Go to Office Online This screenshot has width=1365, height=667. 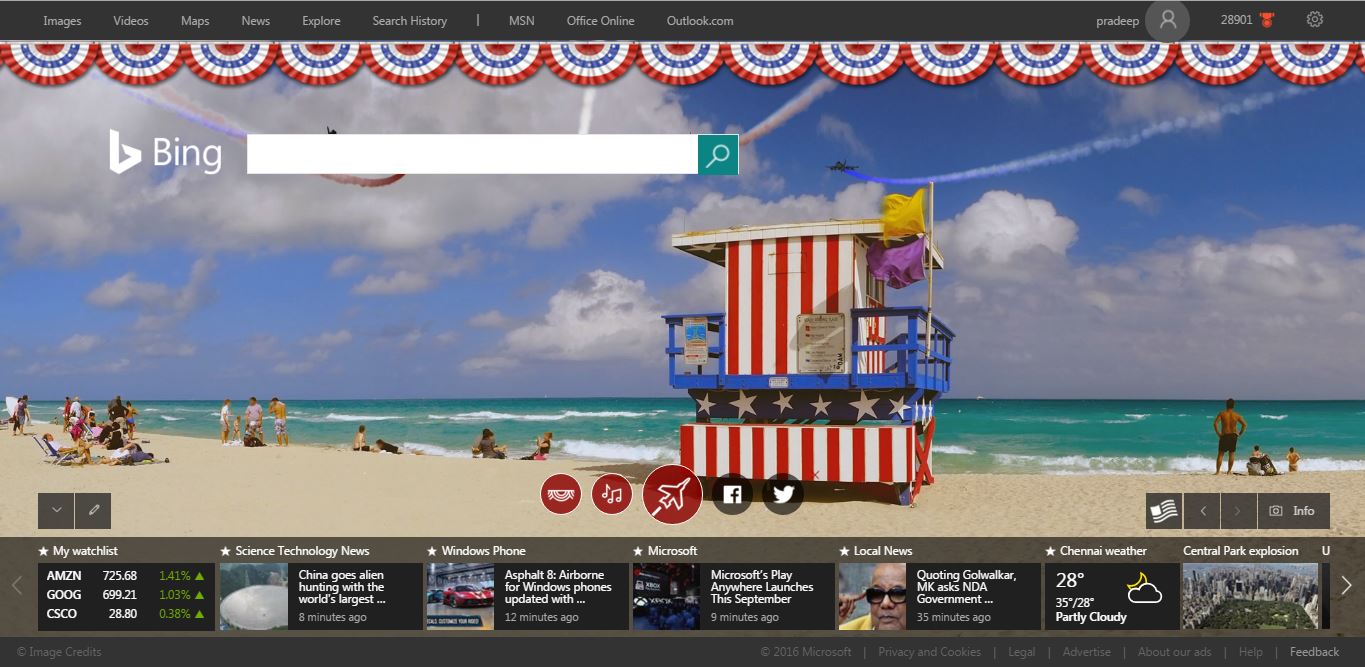[601, 20]
